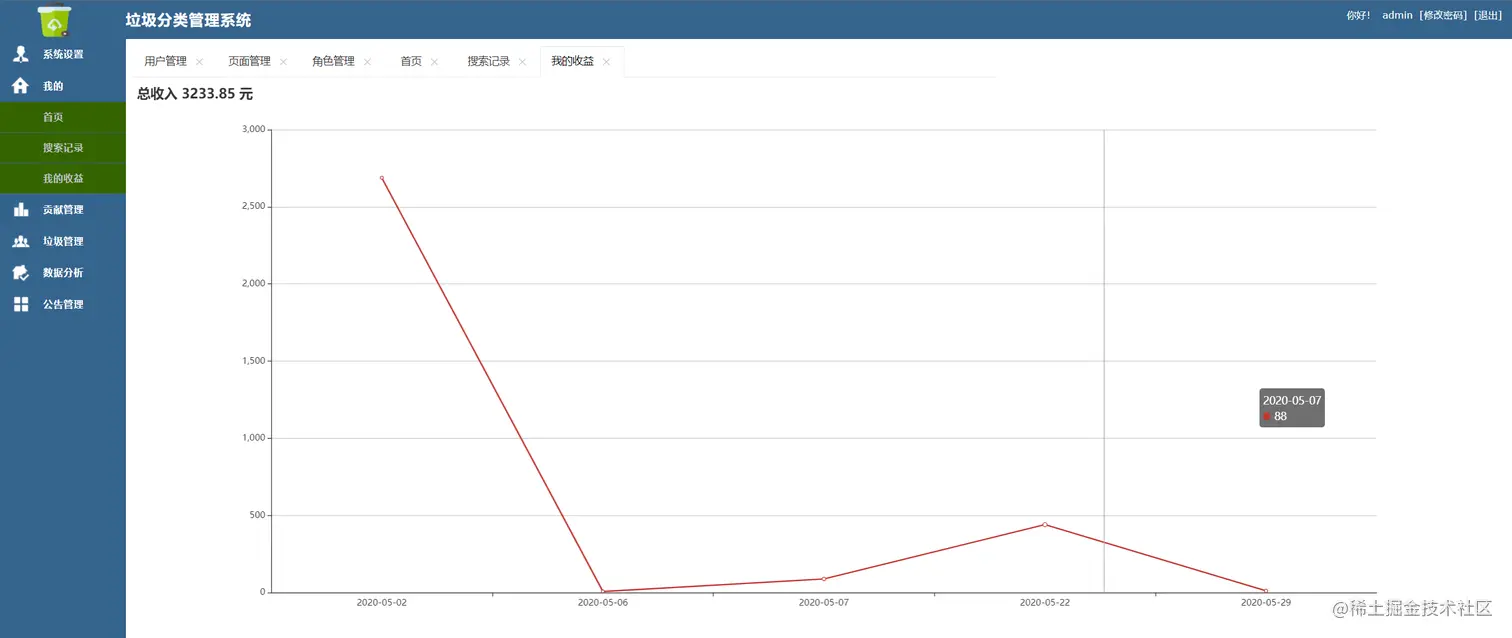Expand the 系统设置 sidebar menu
Viewport: 1512px width, 638px height.
(63, 54)
